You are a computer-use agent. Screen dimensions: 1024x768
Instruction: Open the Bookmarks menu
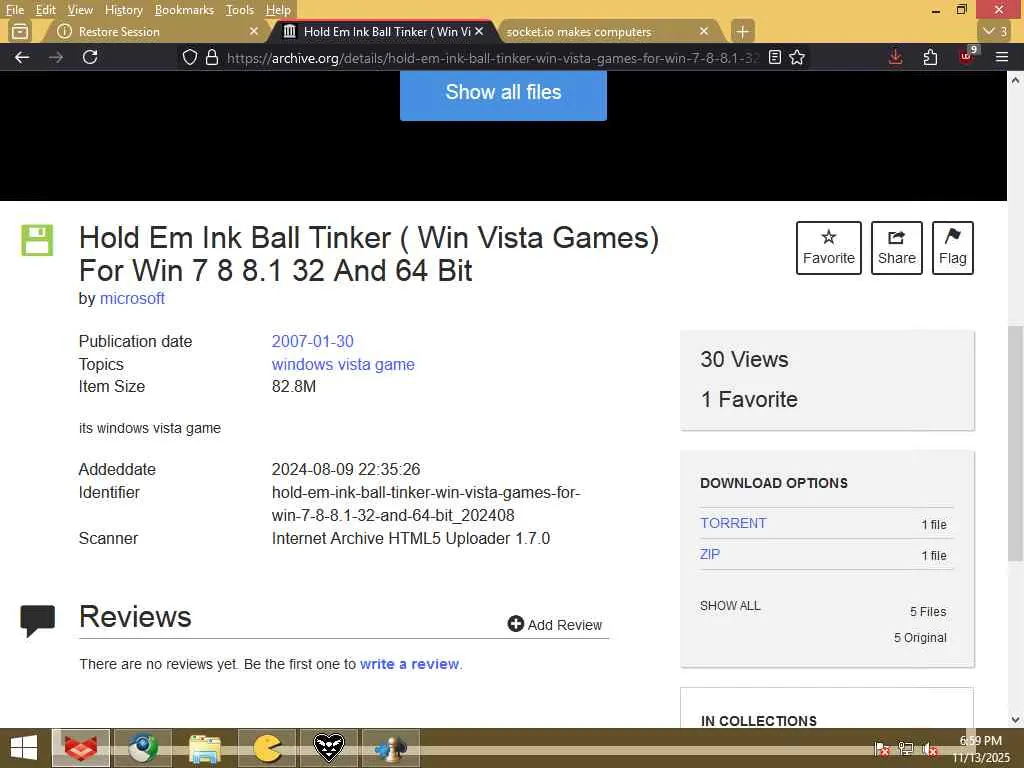[184, 10]
